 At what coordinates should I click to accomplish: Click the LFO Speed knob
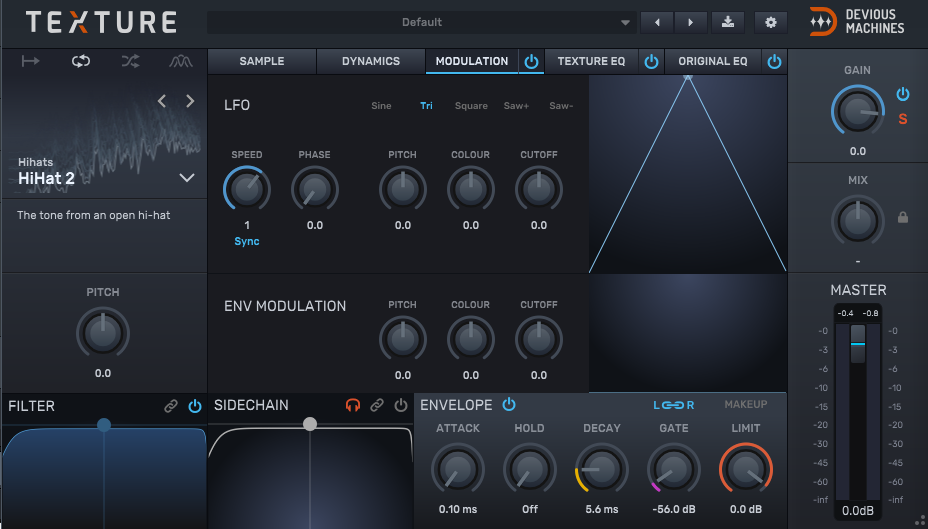click(247, 189)
